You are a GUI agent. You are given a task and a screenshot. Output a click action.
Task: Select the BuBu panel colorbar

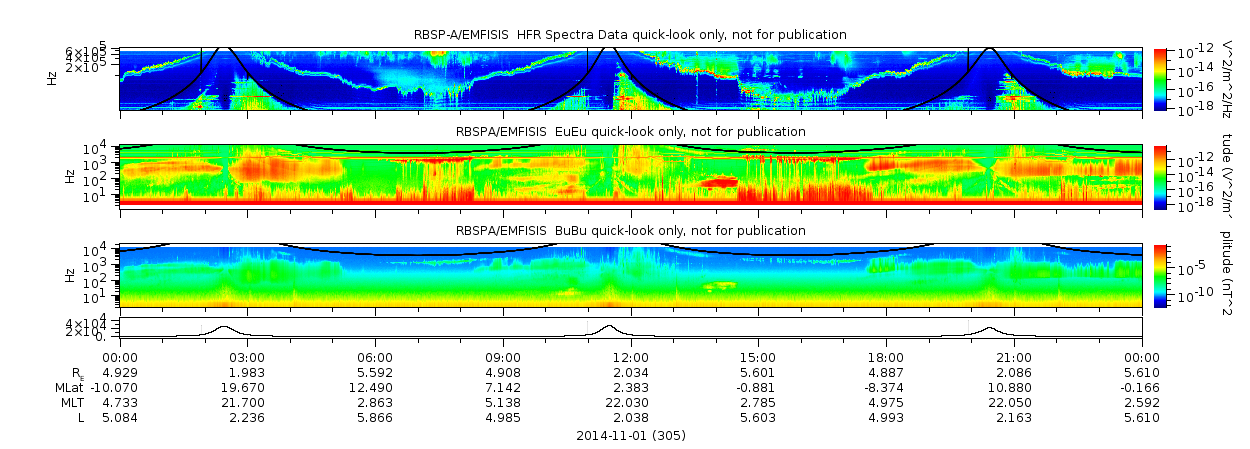point(1160,275)
